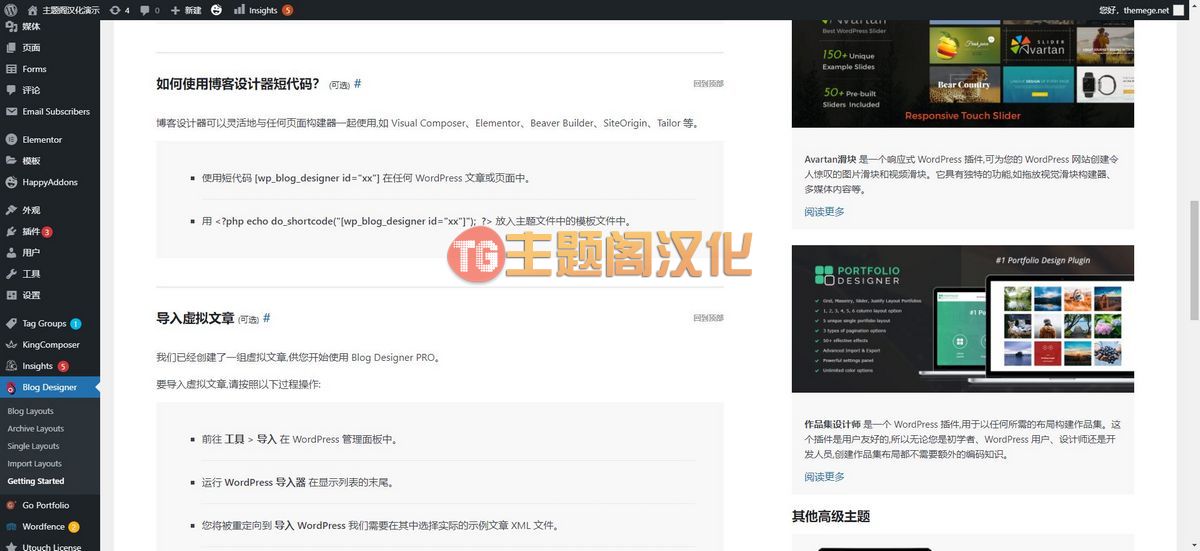Screen dimensions: 1200x551
Task: Select Blog Designer in the sidebar
Action: [x=50, y=387]
